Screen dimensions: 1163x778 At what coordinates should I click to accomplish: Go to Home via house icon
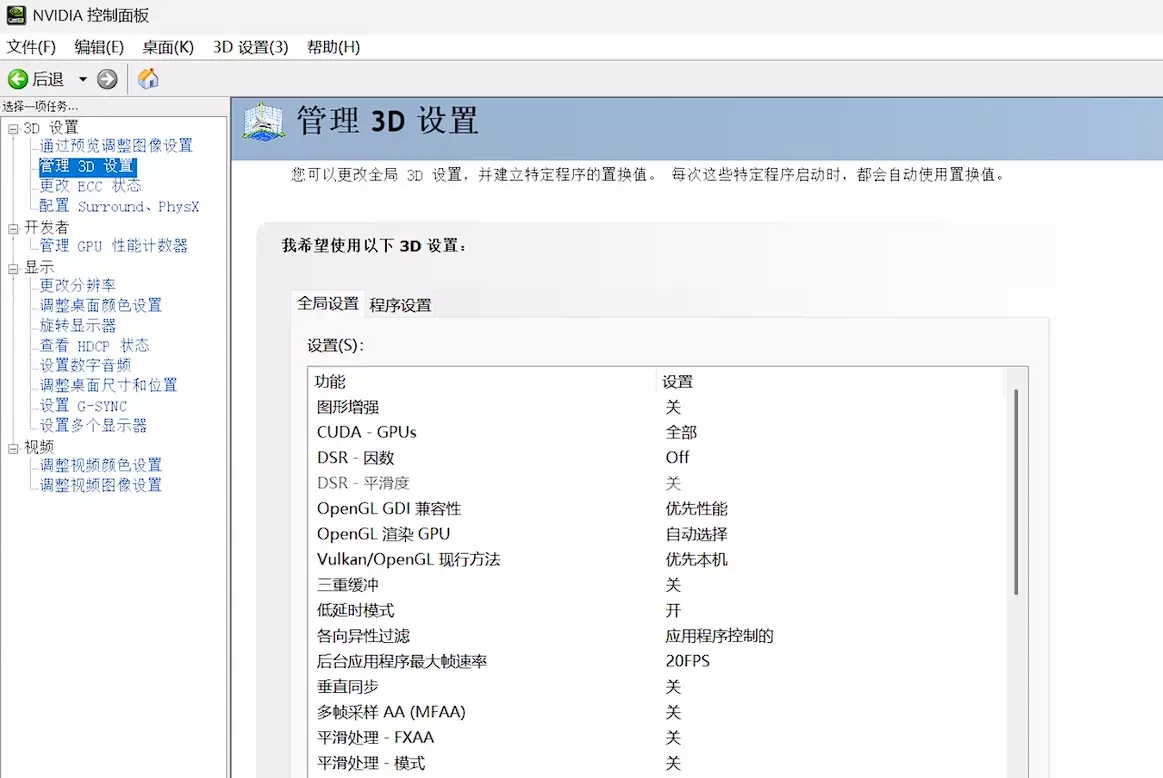[x=148, y=79]
